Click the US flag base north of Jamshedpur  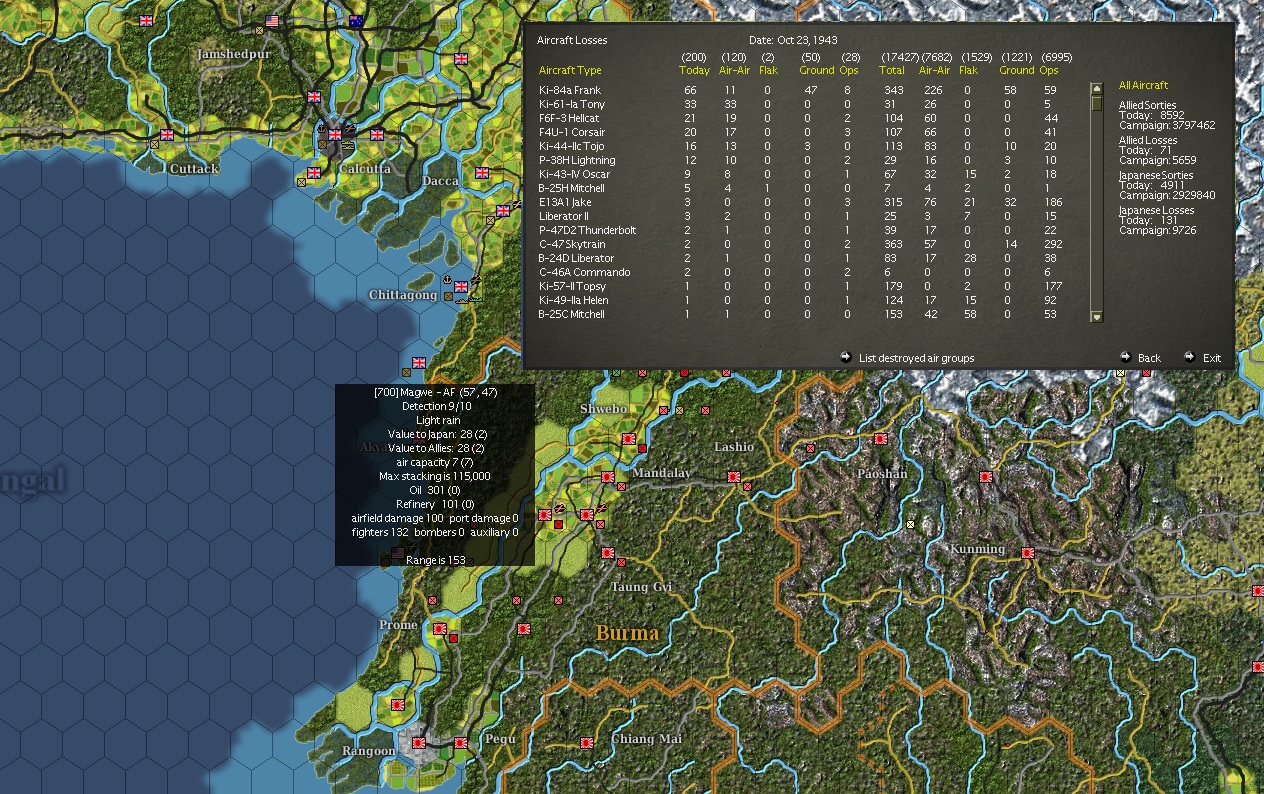273,20
